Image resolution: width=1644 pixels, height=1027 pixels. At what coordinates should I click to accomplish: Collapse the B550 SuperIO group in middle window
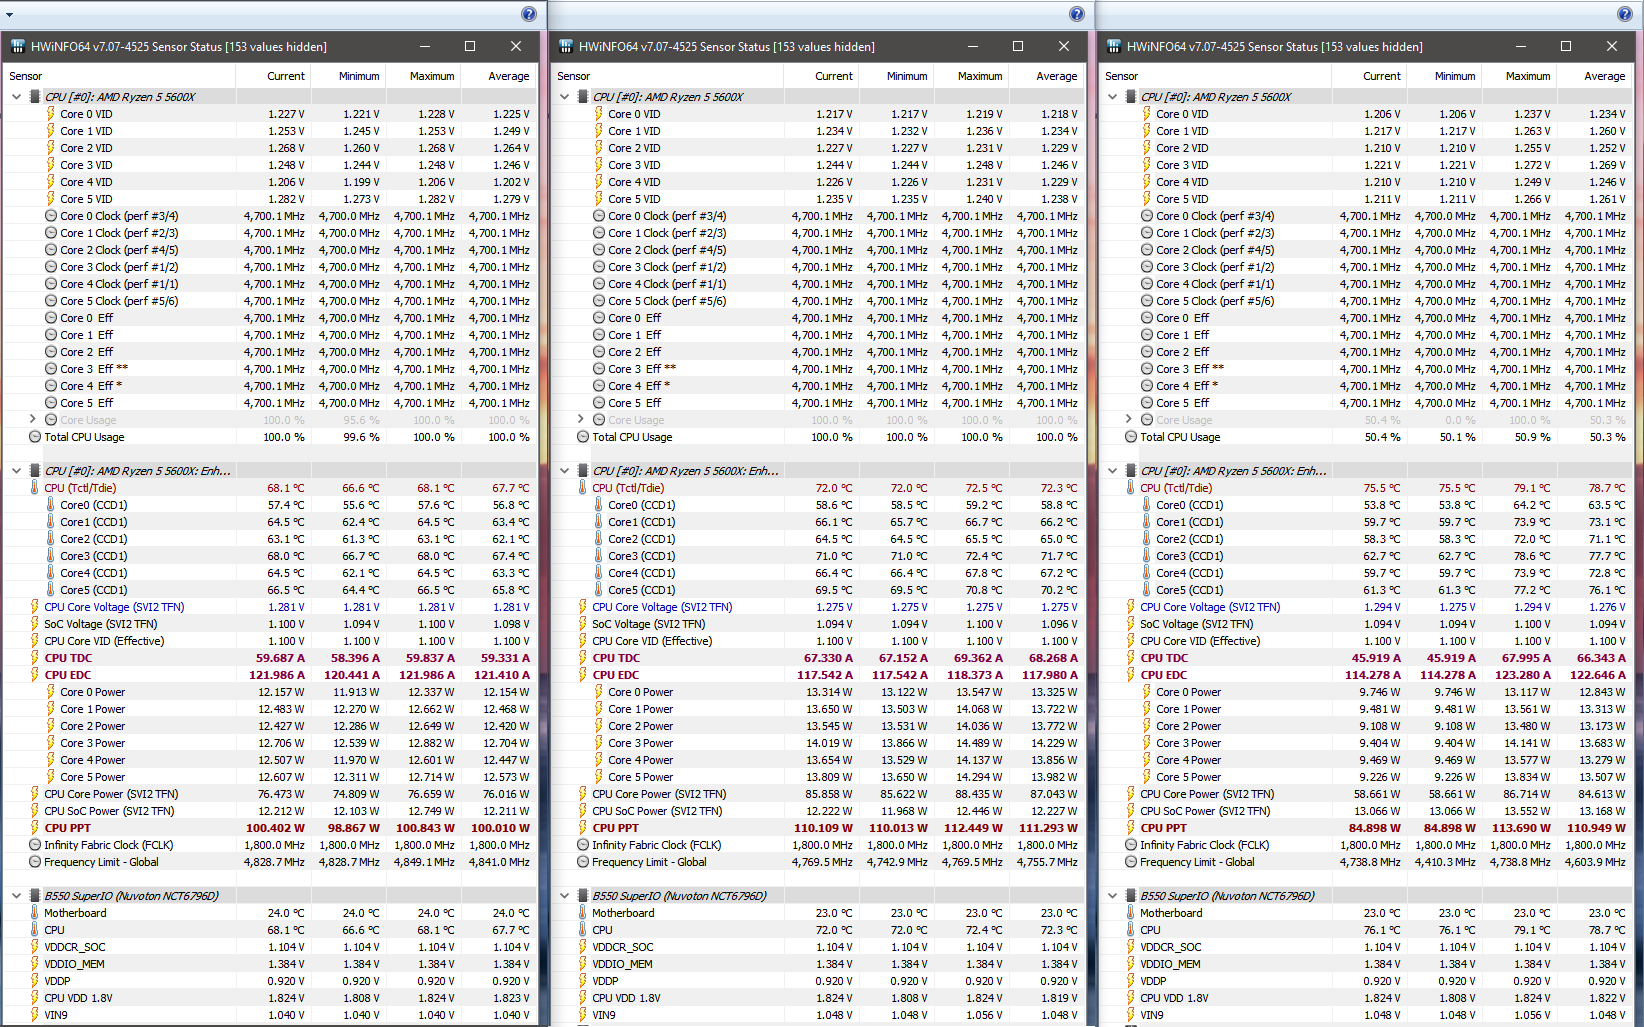coord(564,896)
